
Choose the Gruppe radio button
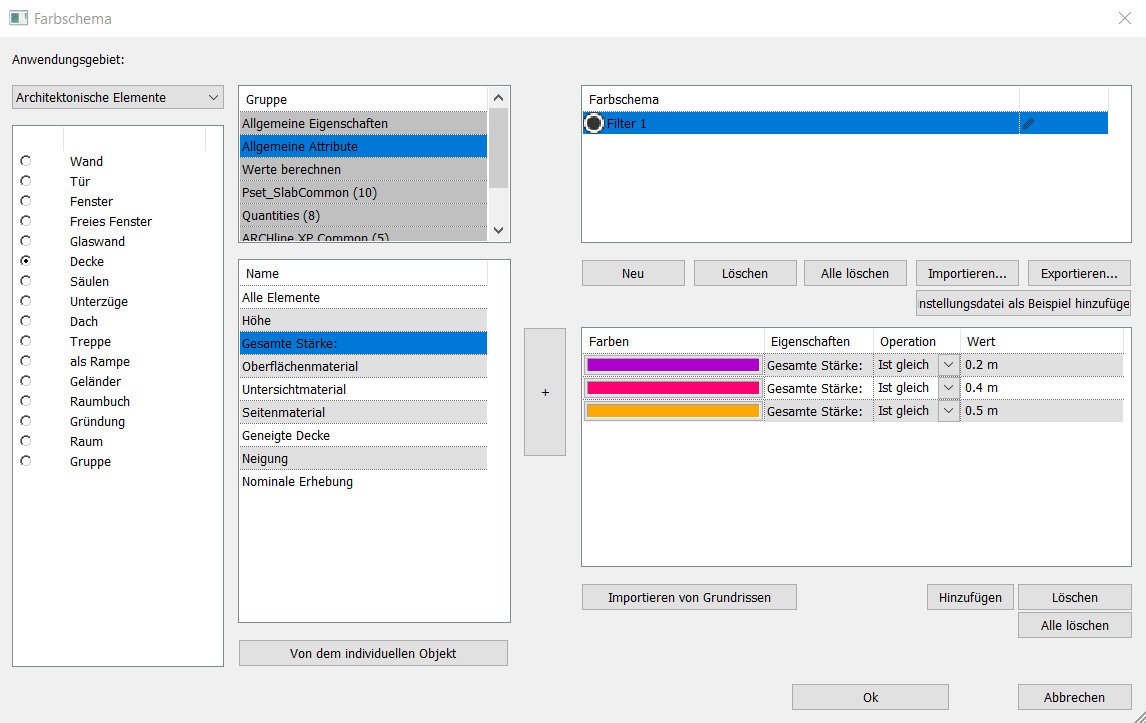coord(26,461)
